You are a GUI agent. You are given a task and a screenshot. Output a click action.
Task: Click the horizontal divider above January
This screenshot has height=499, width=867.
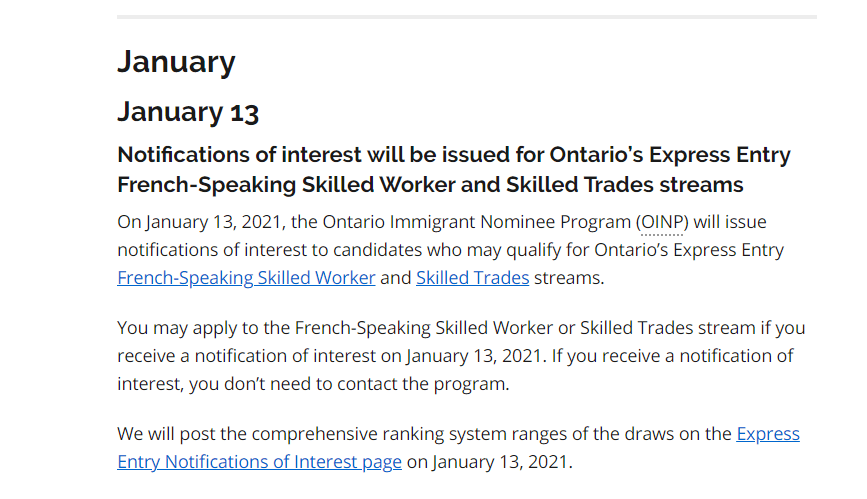[466, 17]
